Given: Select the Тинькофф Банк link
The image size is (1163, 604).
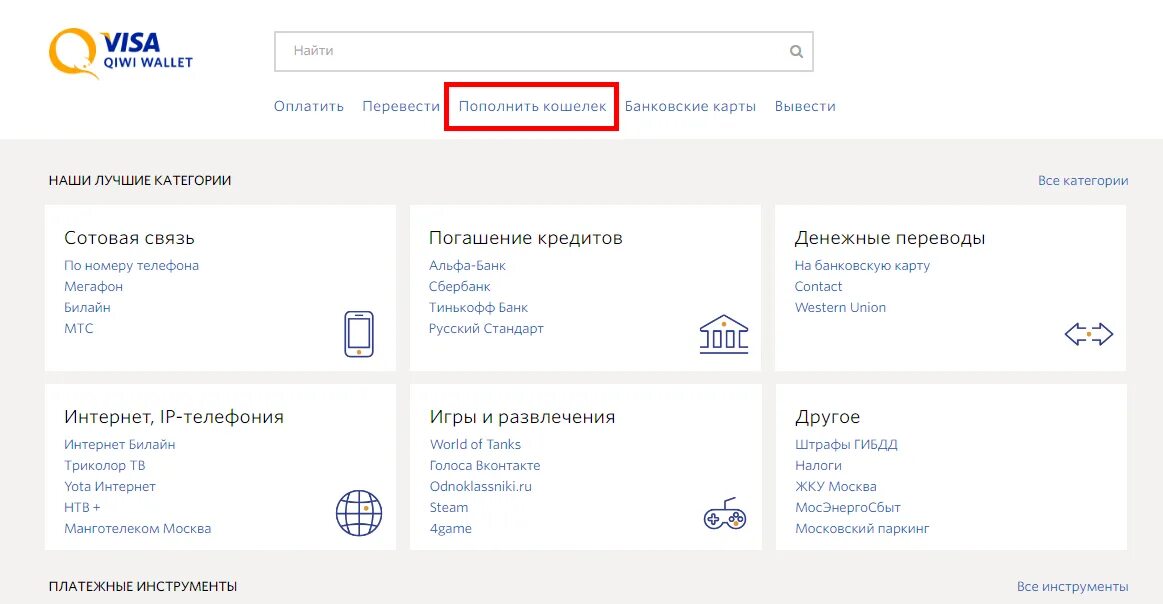Looking at the screenshot, I should [478, 307].
